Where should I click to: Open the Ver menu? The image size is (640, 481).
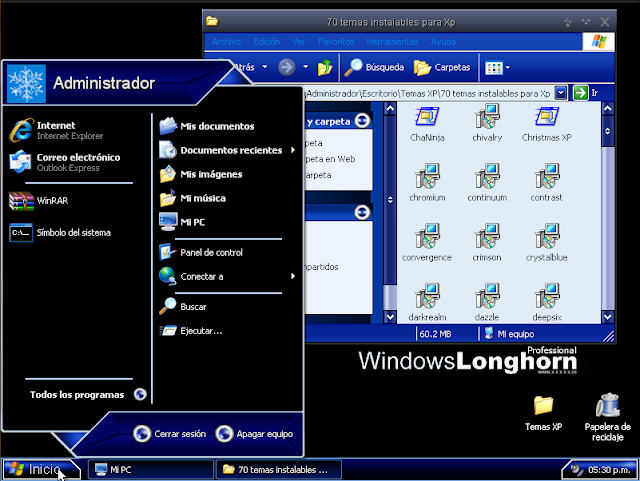pyautogui.click(x=299, y=42)
